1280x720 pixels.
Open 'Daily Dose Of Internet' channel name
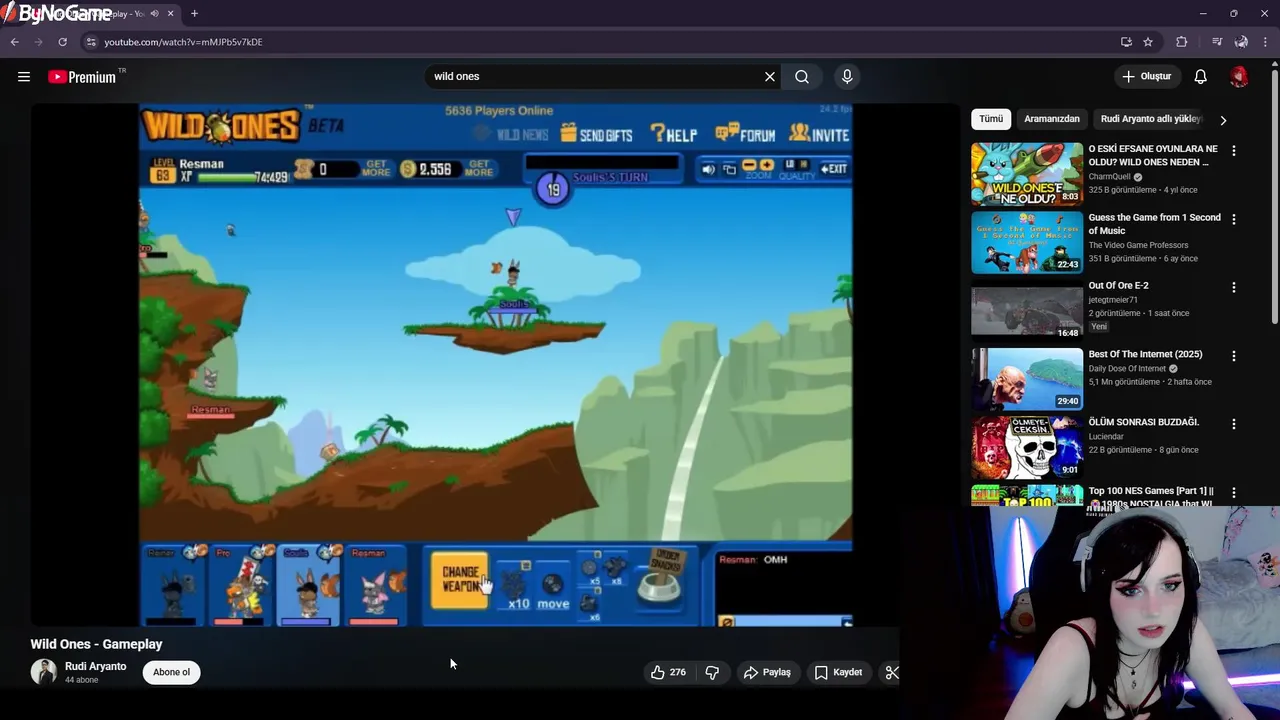click(1127, 368)
